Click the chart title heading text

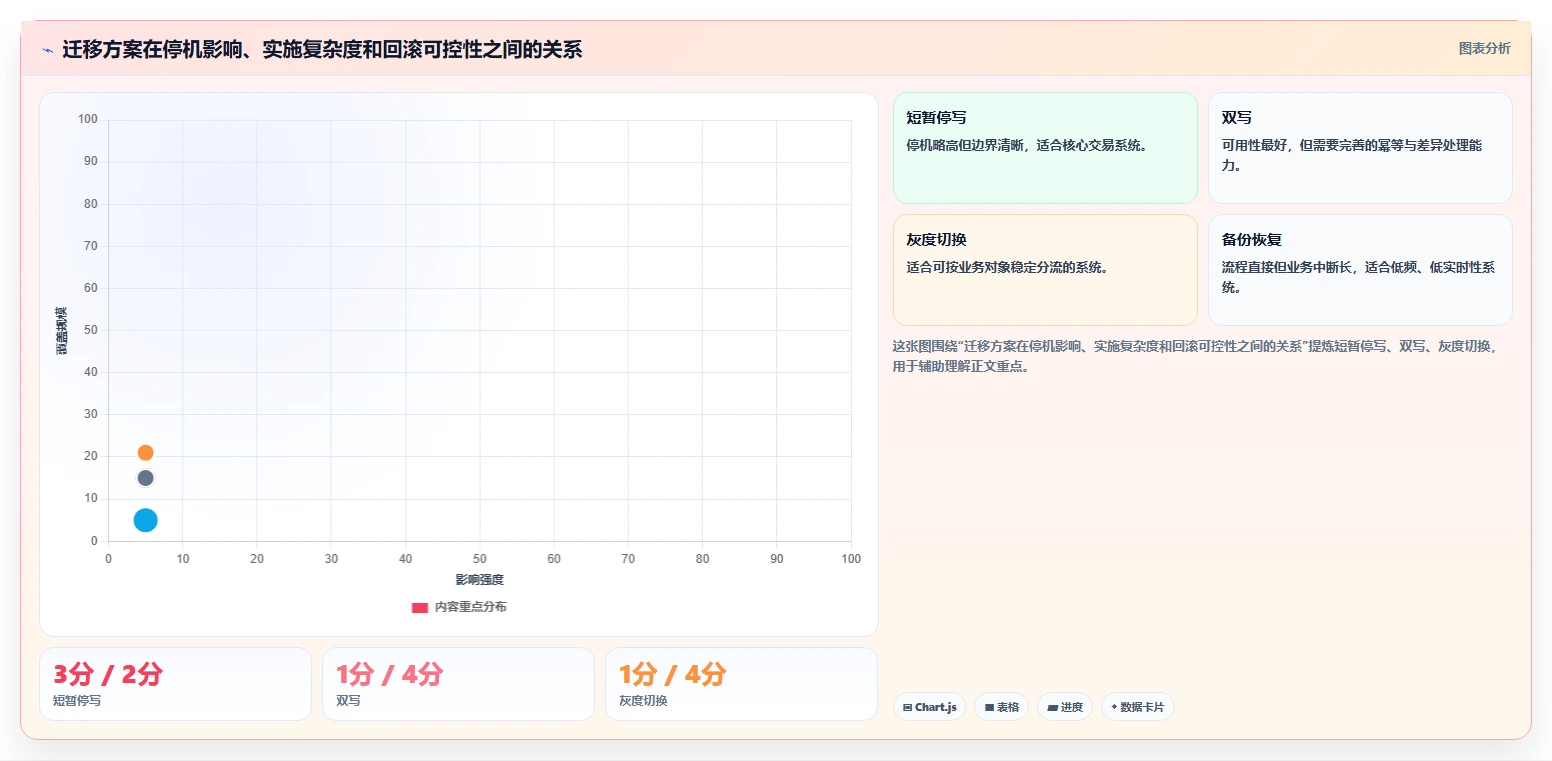coord(322,49)
